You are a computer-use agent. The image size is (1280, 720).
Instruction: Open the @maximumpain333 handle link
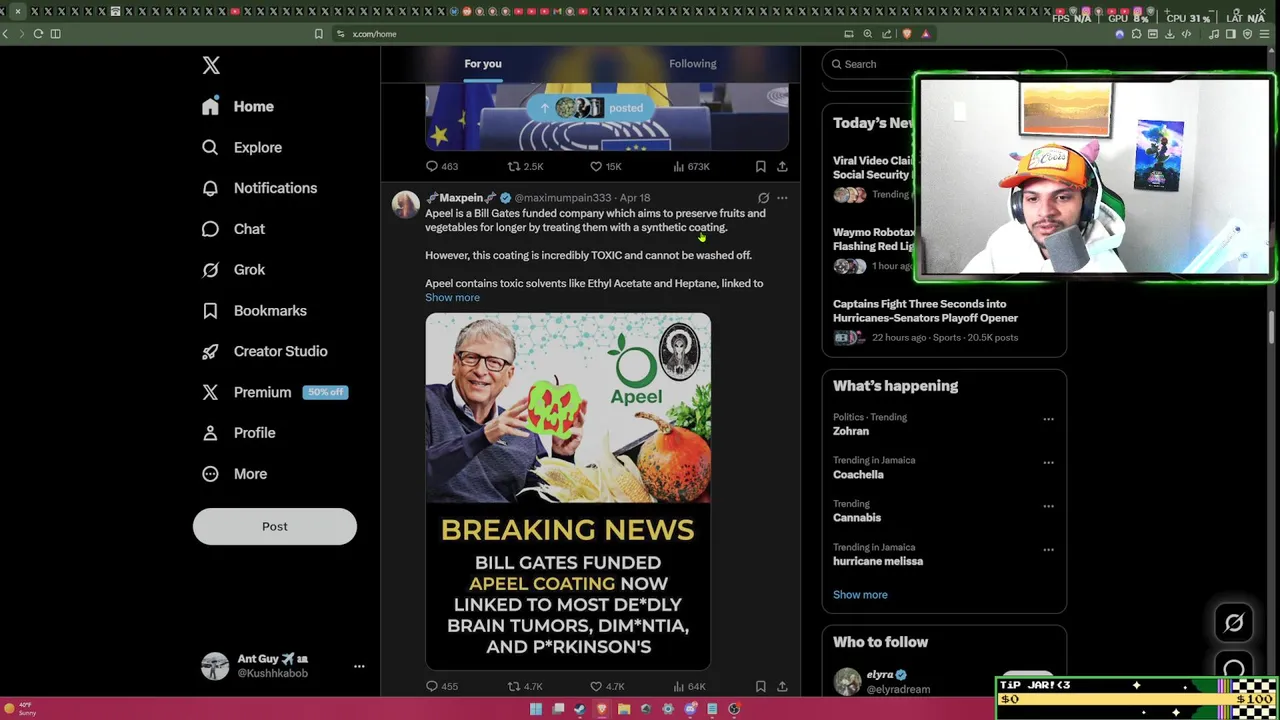[562, 198]
